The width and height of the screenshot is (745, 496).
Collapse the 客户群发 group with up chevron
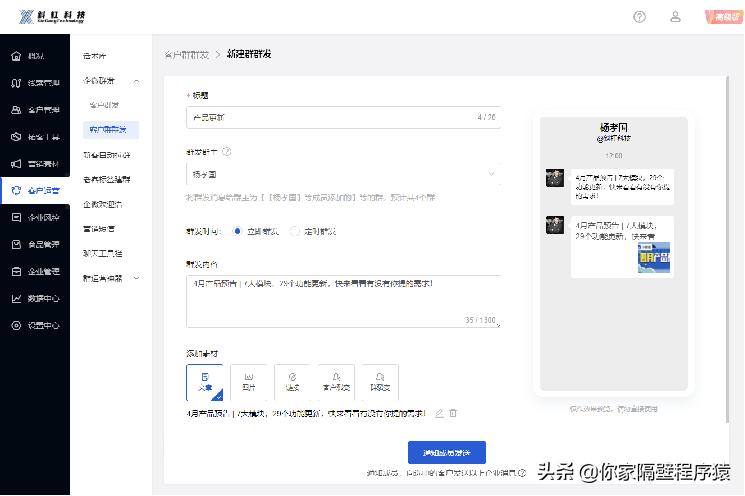point(136,81)
